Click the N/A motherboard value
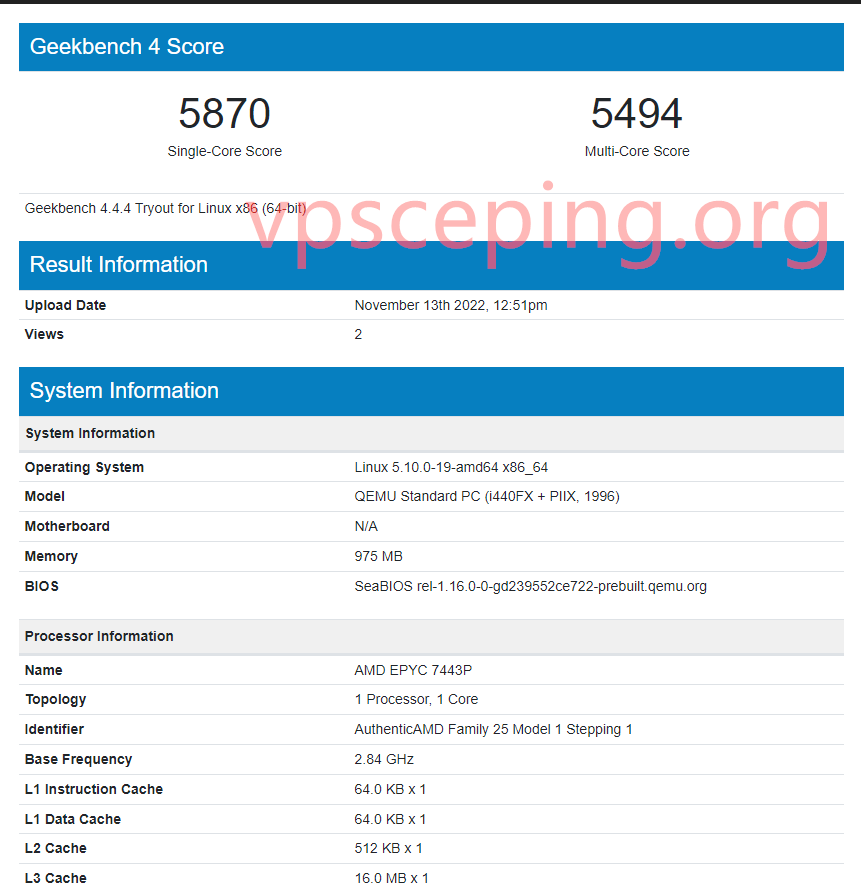 (x=366, y=527)
